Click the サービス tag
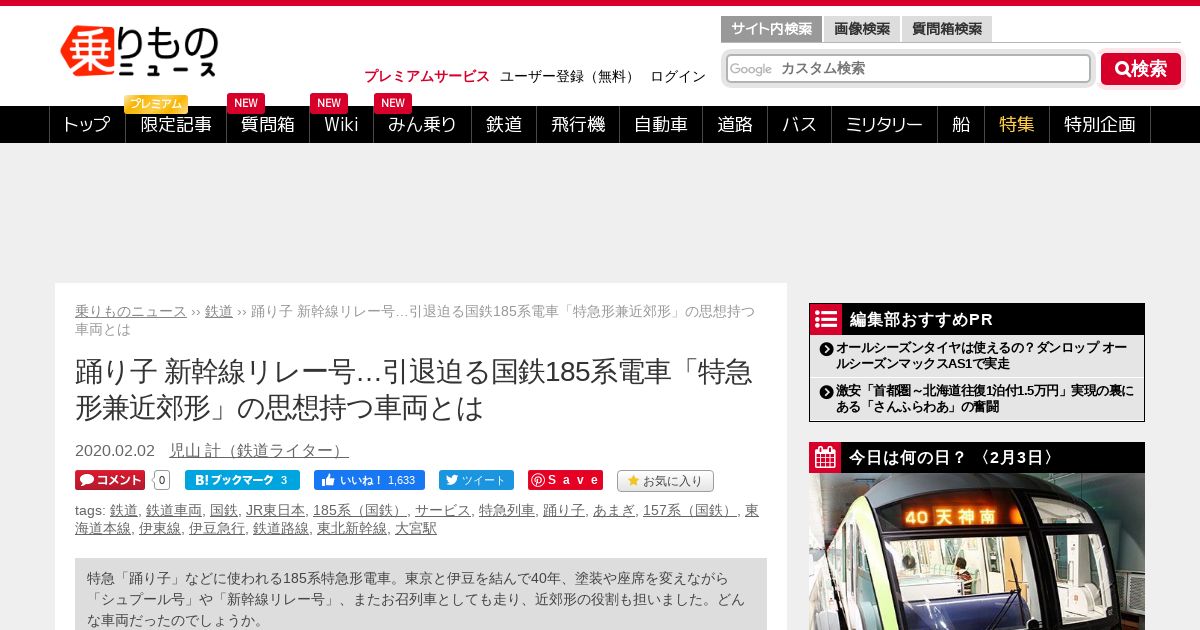The width and height of the screenshot is (1200, 630). (443, 510)
